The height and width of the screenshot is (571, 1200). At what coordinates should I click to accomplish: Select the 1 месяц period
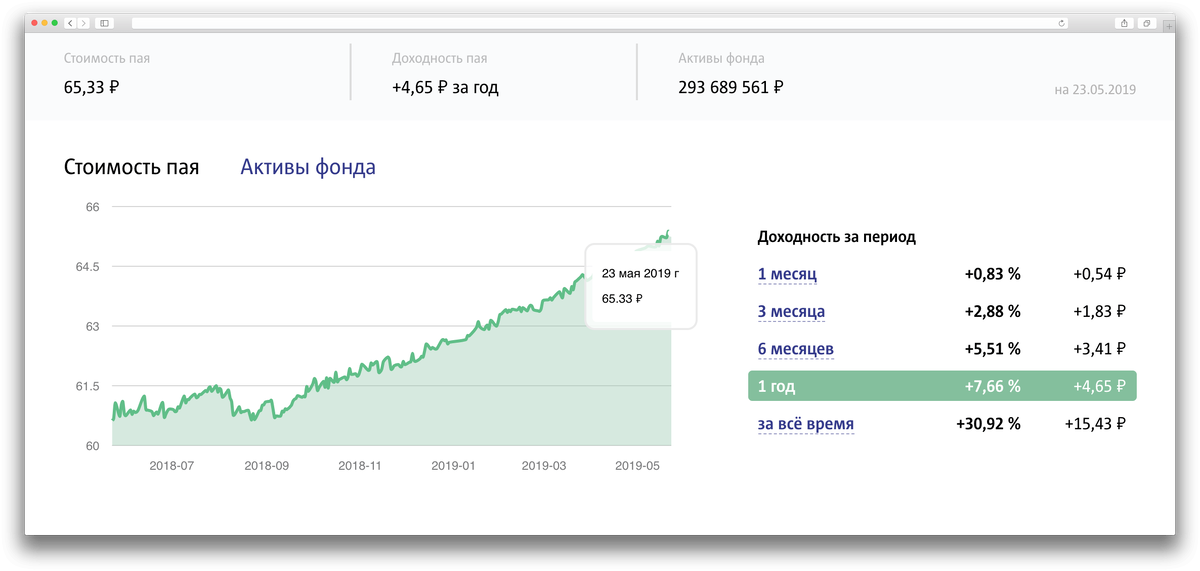788,274
